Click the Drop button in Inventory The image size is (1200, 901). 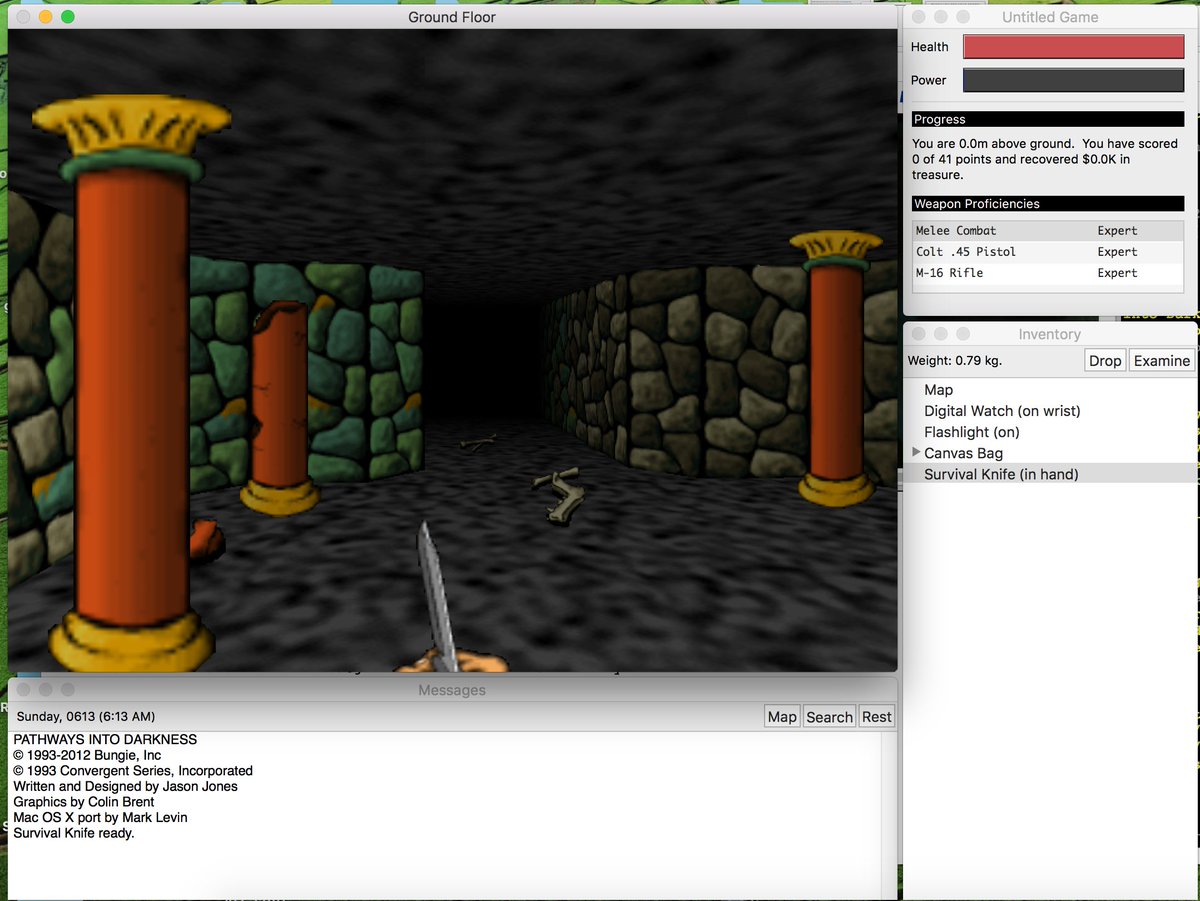coord(1105,361)
